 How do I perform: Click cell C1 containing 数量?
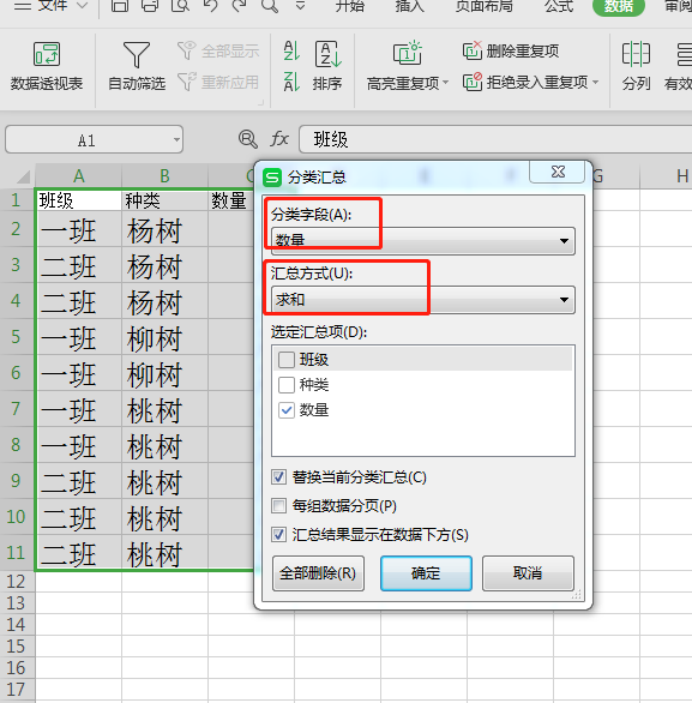click(x=231, y=200)
